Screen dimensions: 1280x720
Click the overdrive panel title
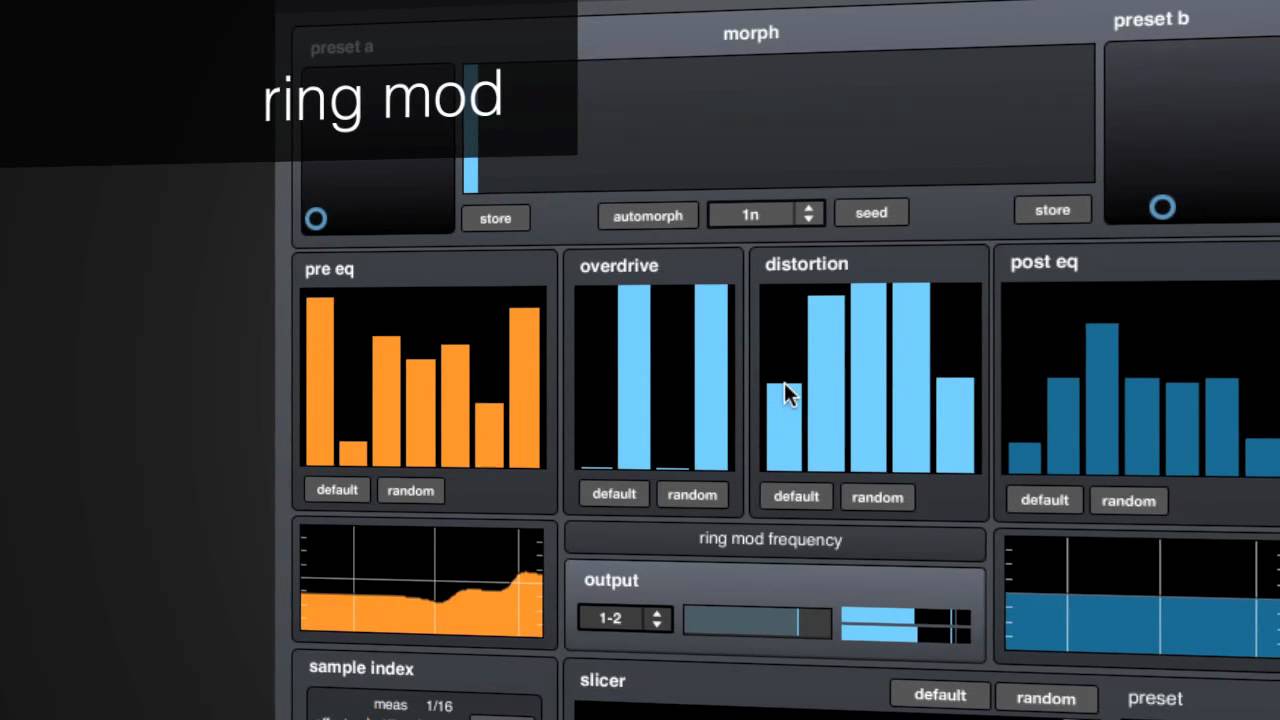[x=619, y=266]
